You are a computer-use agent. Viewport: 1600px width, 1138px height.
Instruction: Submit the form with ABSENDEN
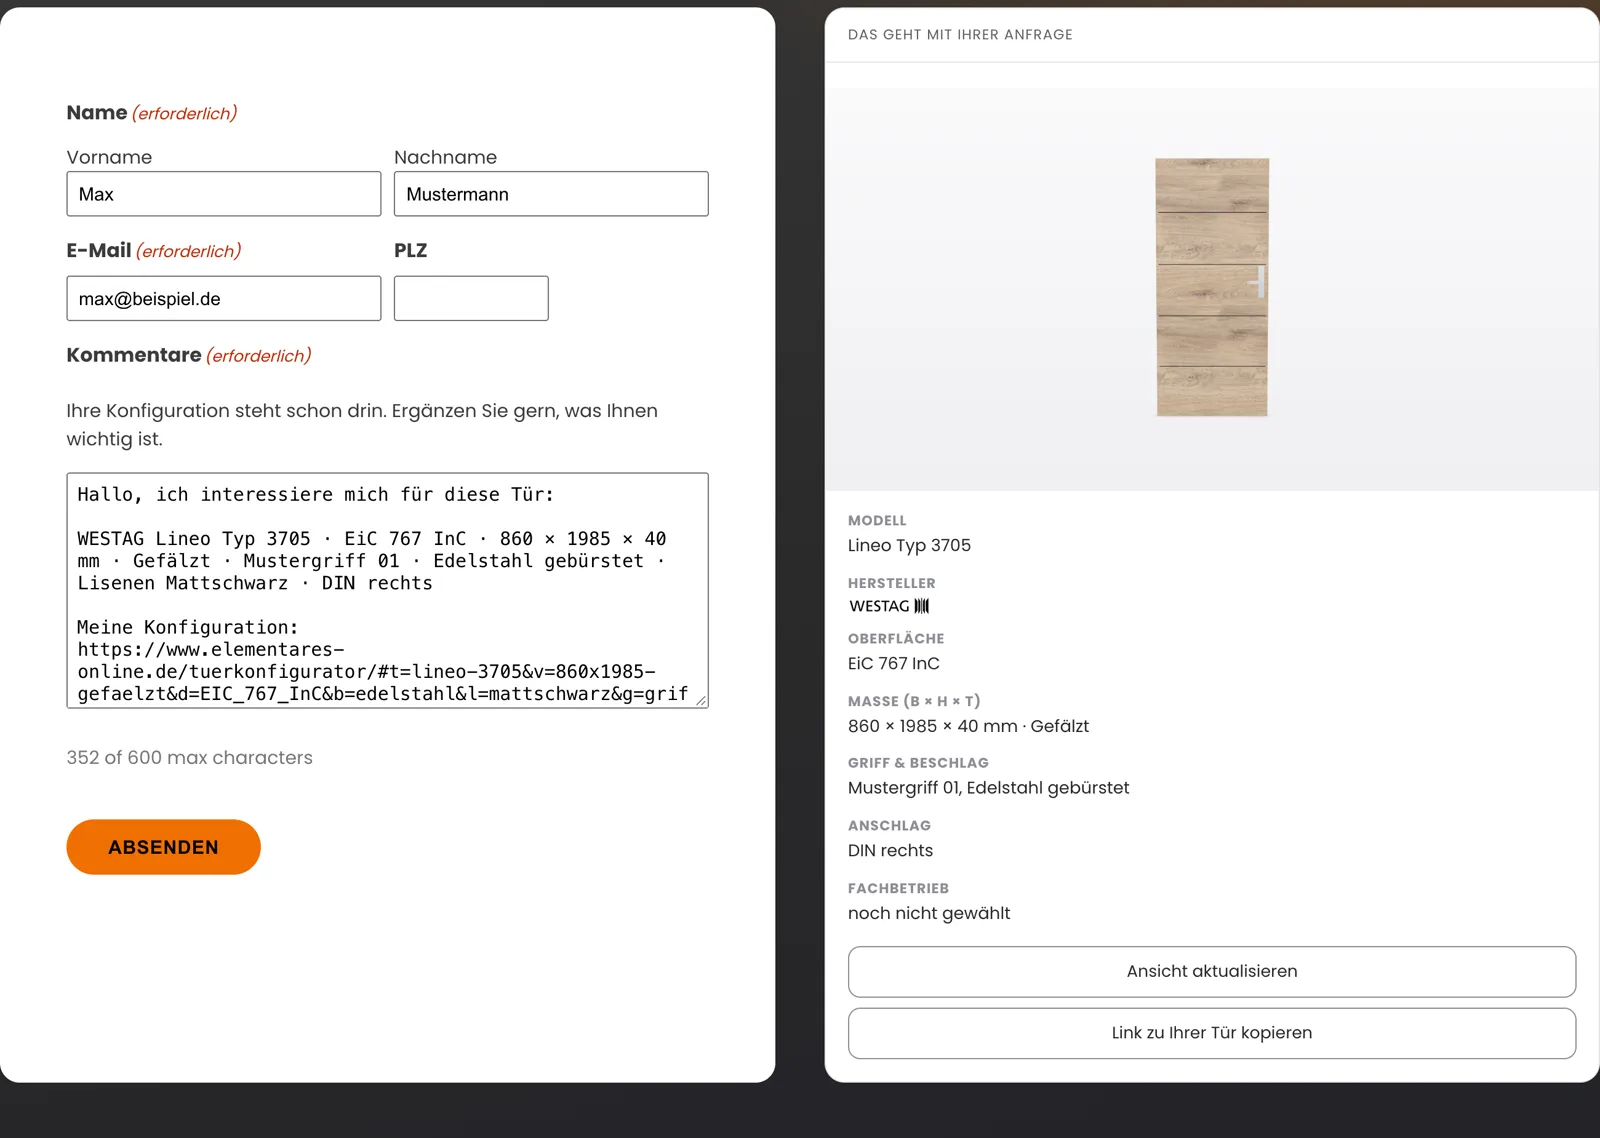(164, 847)
